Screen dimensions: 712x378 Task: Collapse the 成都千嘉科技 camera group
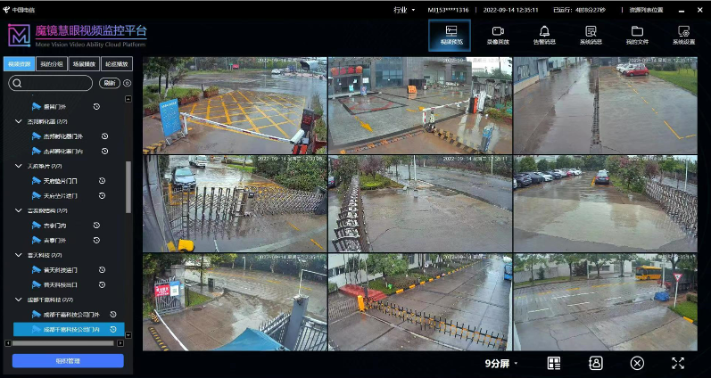[19, 300]
